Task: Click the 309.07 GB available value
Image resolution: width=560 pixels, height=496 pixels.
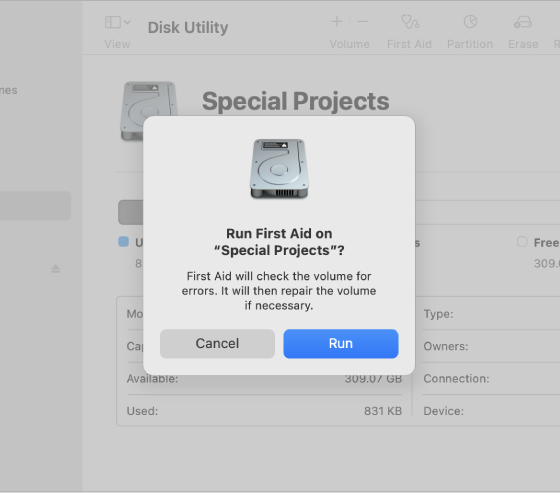Action: point(373,379)
